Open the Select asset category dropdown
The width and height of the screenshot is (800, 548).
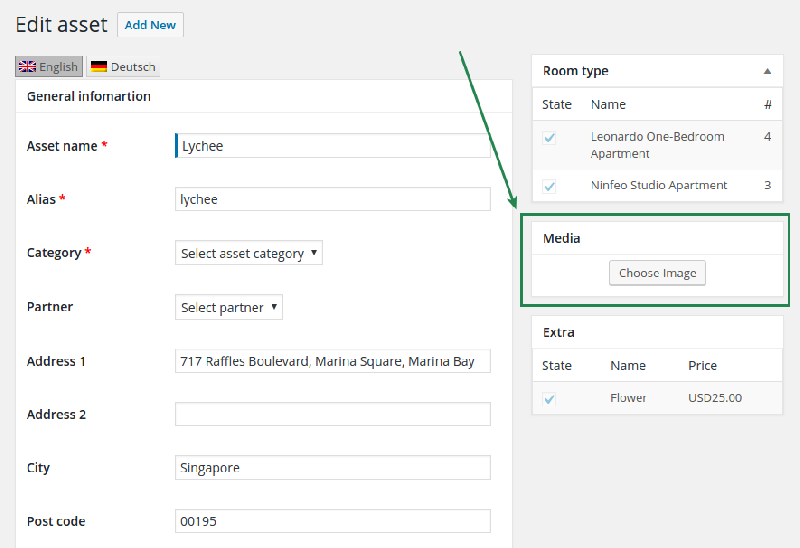[249, 254]
